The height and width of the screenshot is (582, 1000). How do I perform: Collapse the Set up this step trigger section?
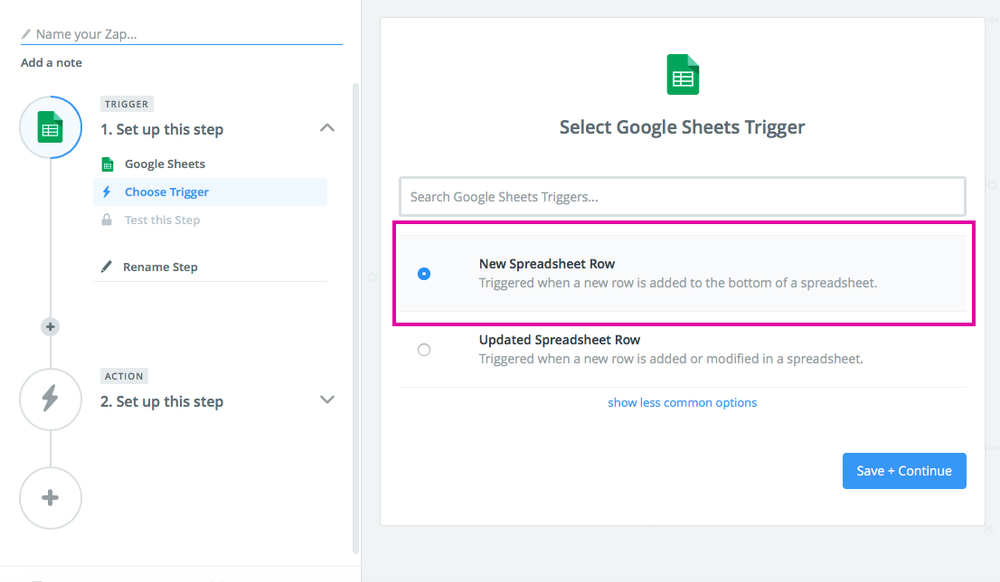pos(327,128)
